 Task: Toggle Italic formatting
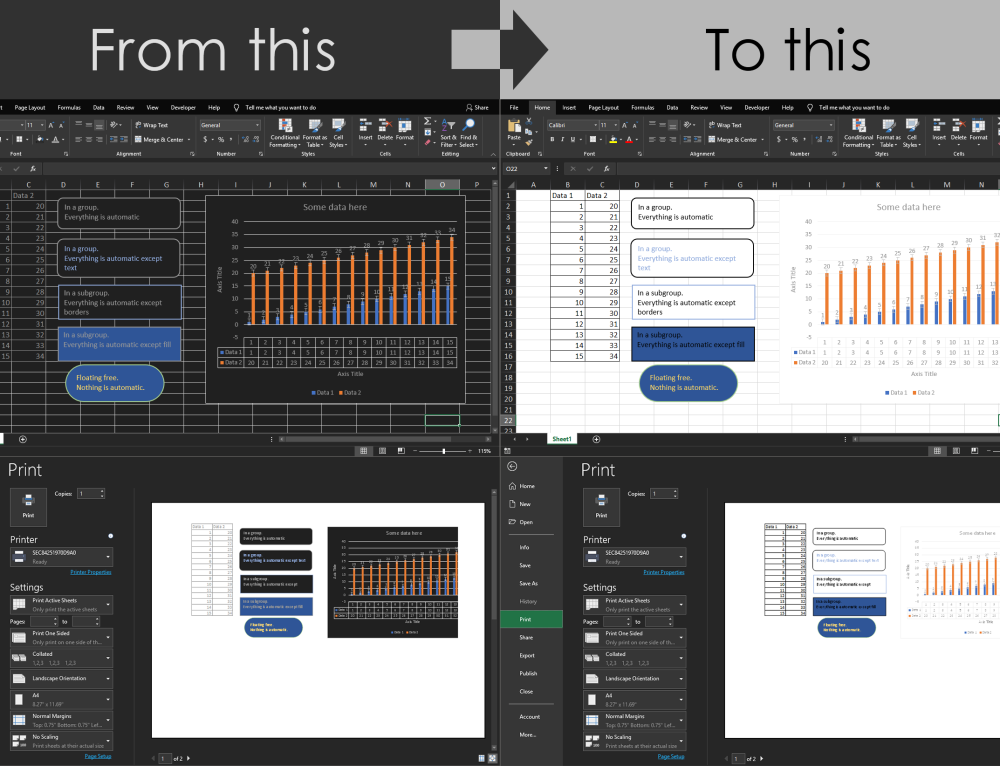[562, 137]
